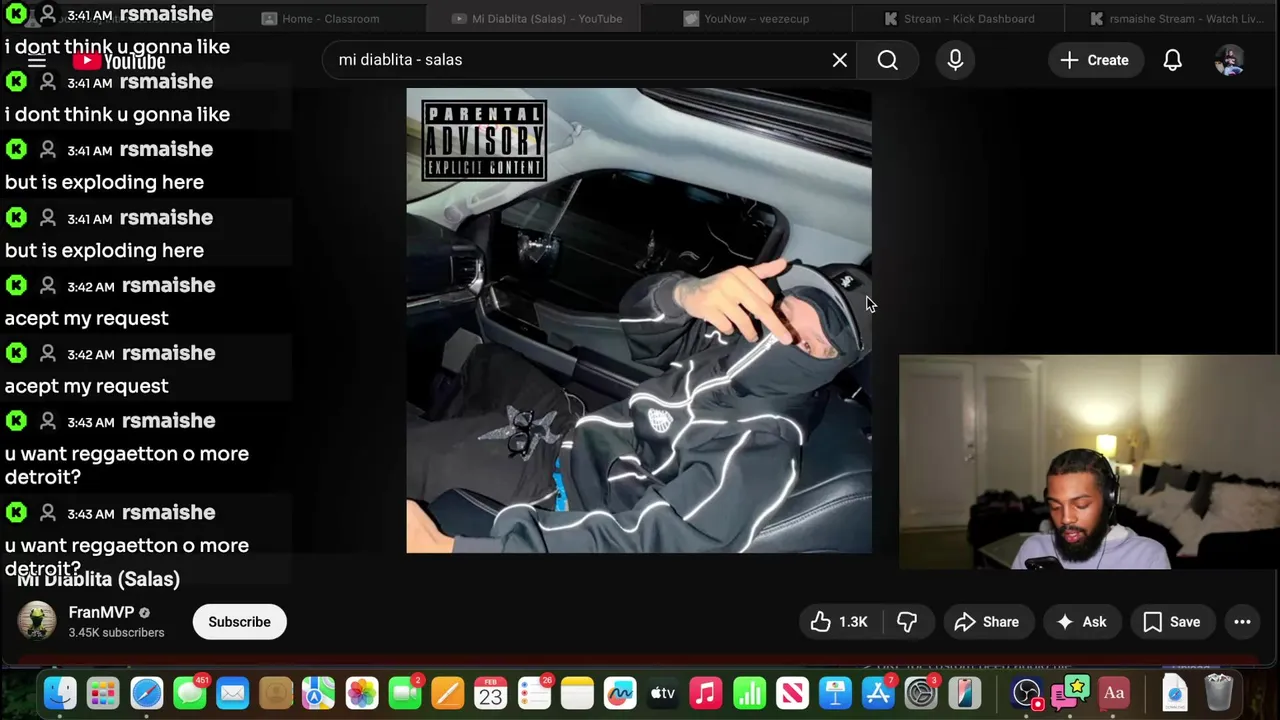This screenshot has width=1280, height=720.
Task: Open the Create menu
Action: coord(1095,60)
